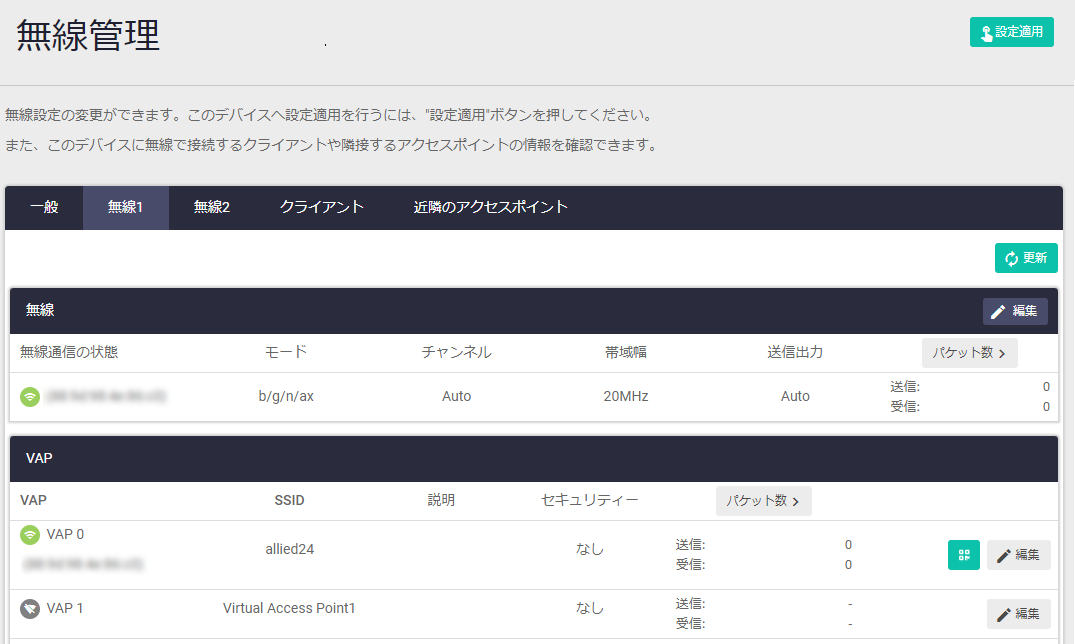Click the green Wi-Fi icon beside VAP 0
Image resolution: width=1075 pixels, height=644 pixels.
(x=30, y=535)
